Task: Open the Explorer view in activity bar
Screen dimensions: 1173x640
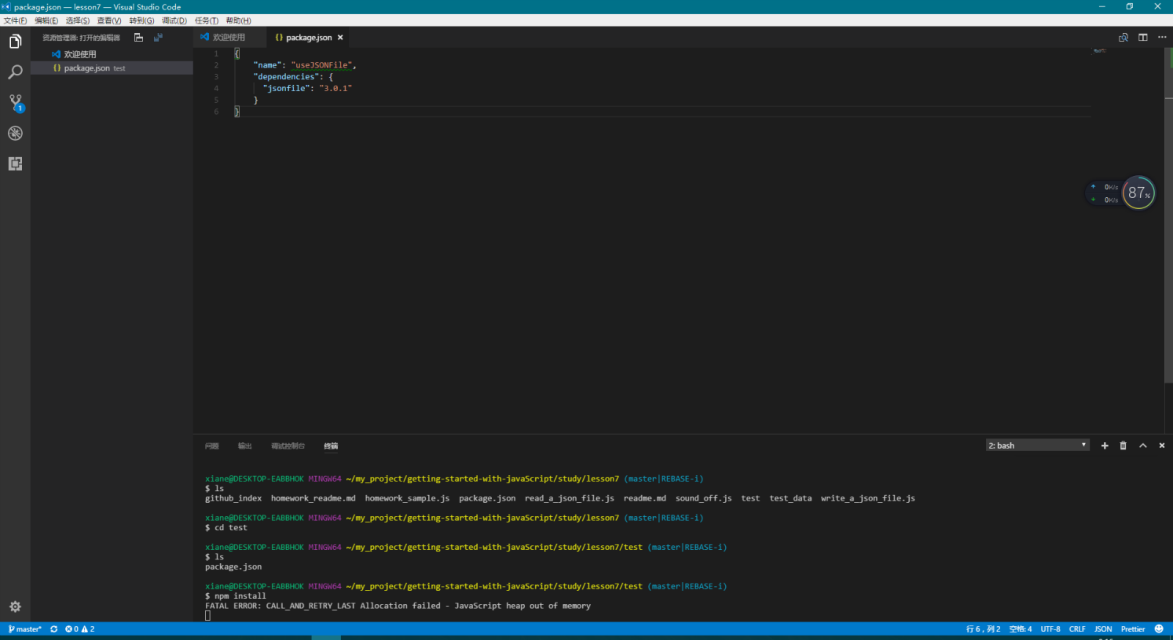Action: [x=15, y=42]
